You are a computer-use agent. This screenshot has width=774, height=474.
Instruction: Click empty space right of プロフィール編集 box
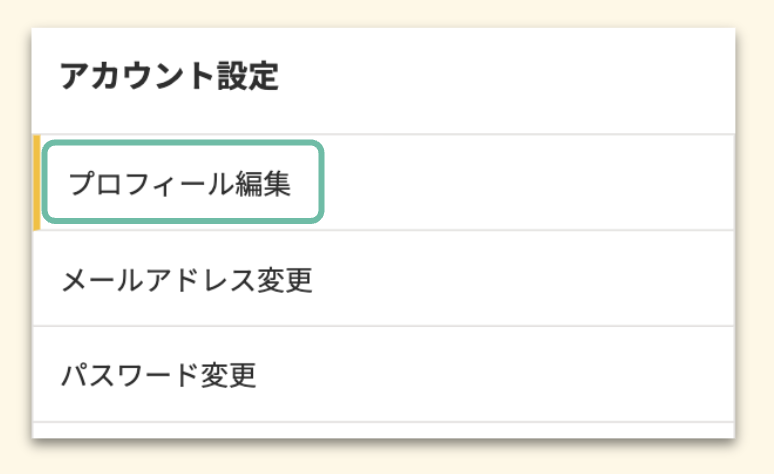click(530, 182)
